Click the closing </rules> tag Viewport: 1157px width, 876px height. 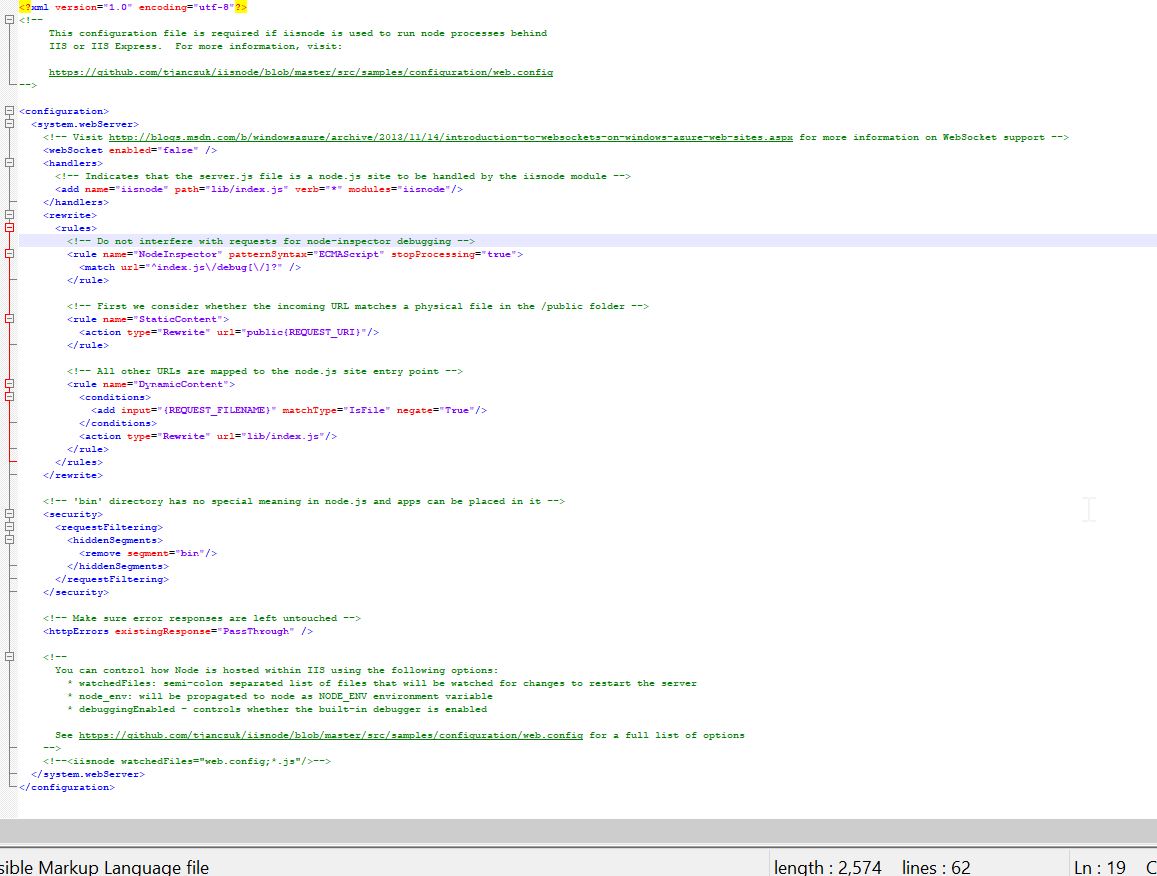79,462
